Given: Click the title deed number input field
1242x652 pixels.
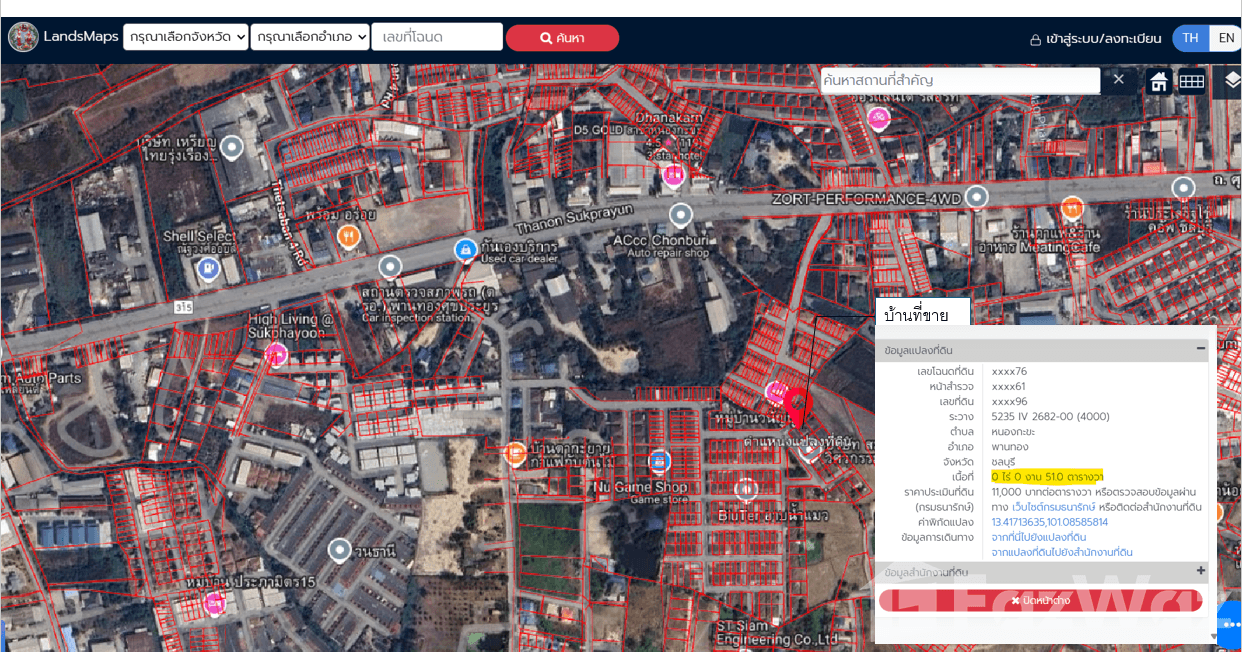Looking at the screenshot, I should 437,37.
